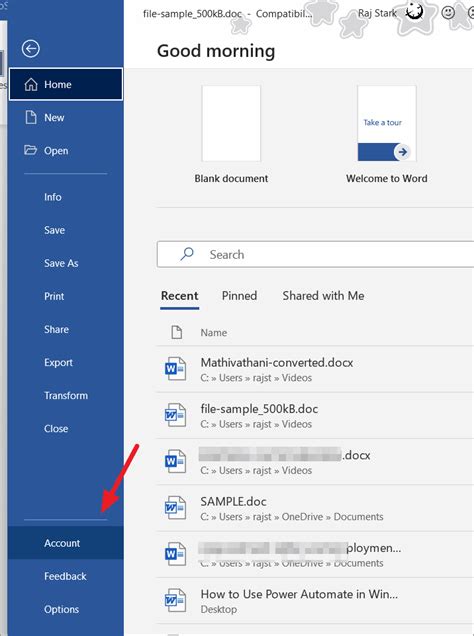The width and height of the screenshot is (474, 636).
Task: Click the smiley feedback face icon
Action: point(448,13)
